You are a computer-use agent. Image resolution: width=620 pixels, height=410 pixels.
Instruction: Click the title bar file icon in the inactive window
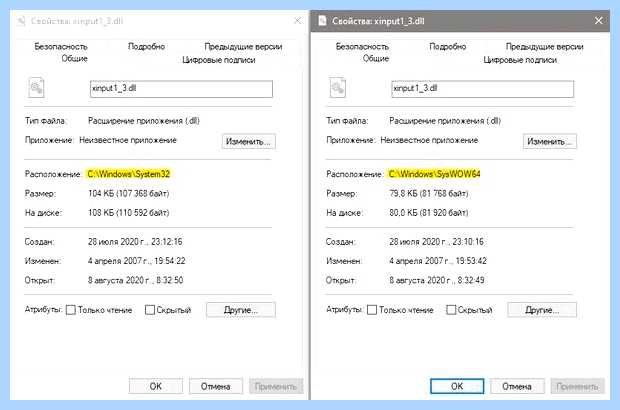(x=21, y=21)
